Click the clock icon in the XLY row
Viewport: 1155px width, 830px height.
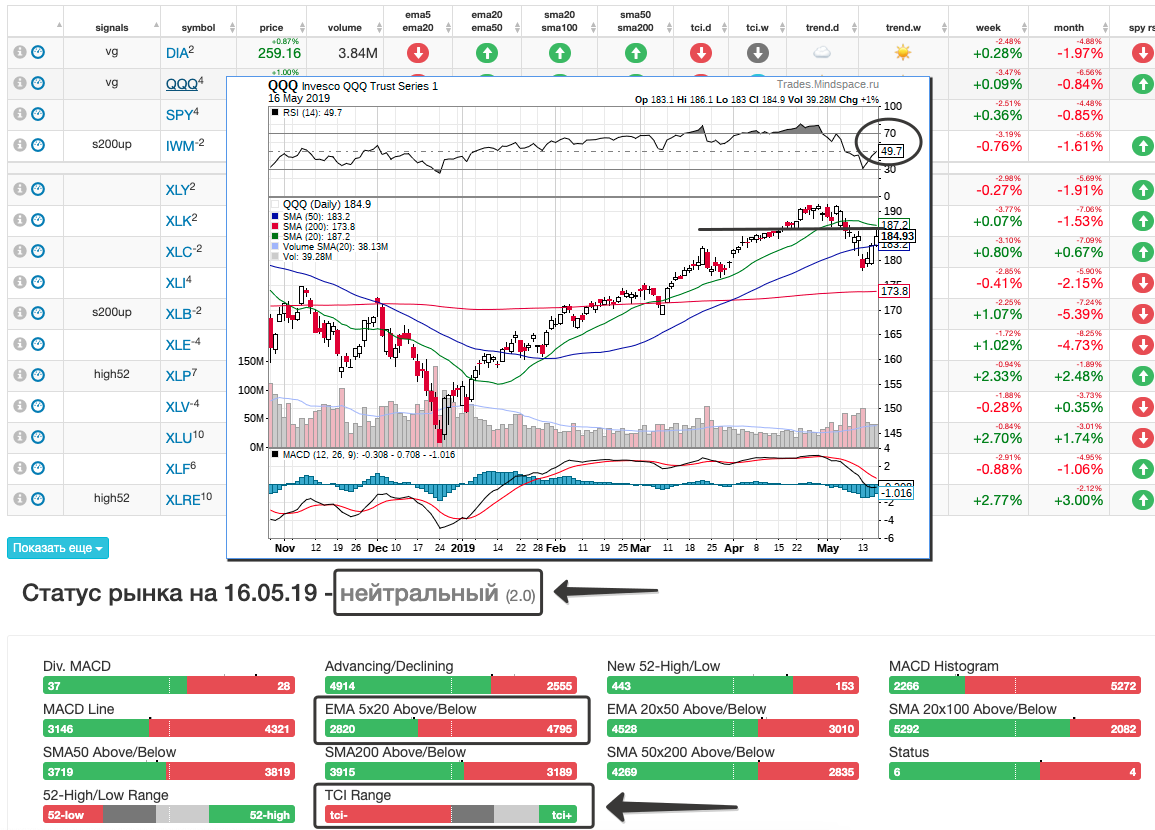[x=38, y=189]
